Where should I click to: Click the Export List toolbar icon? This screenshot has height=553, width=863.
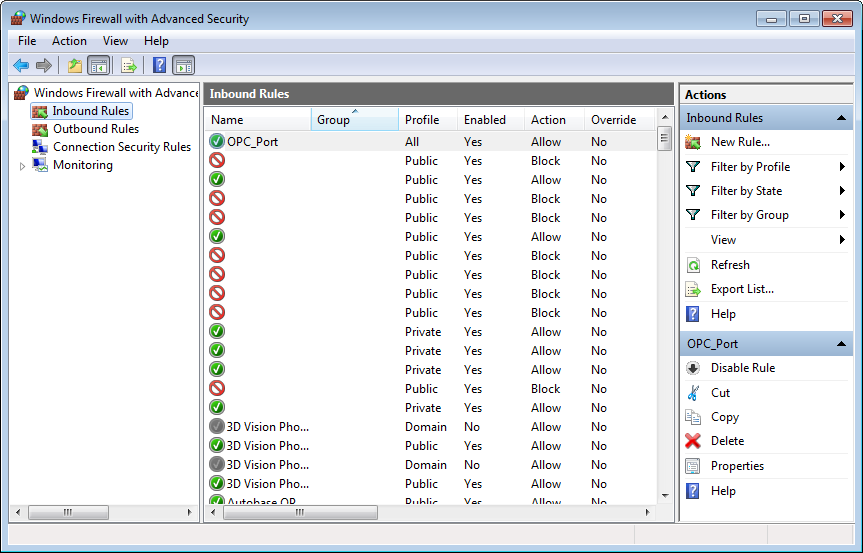pyautogui.click(x=129, y=66)
